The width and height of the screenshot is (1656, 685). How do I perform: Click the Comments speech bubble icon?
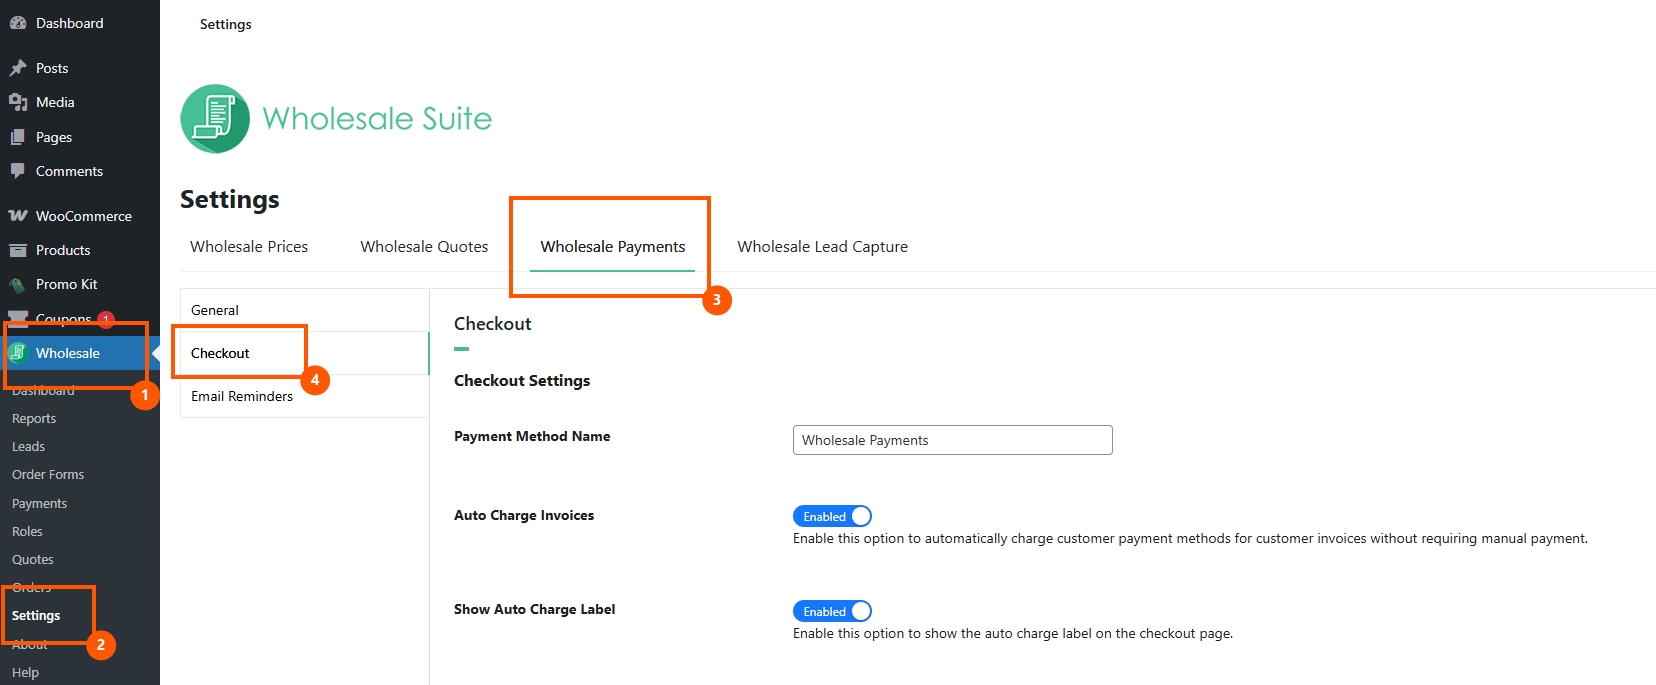(18, 171)
